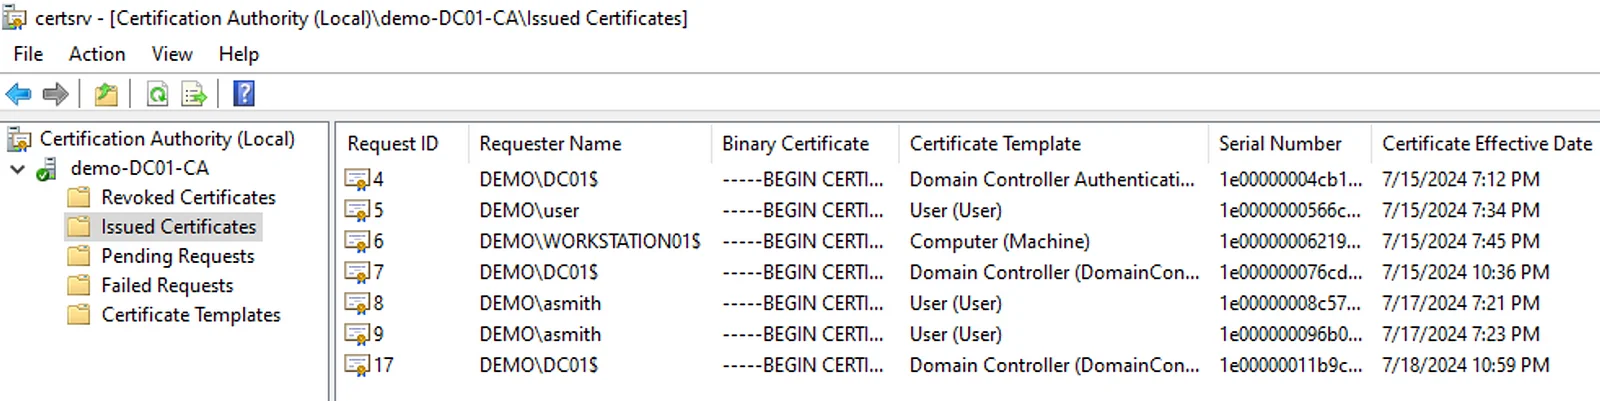The image size is (1600, 401).
Task: Click serial number 1e000000096b0...
Action: click(1290, 335)
